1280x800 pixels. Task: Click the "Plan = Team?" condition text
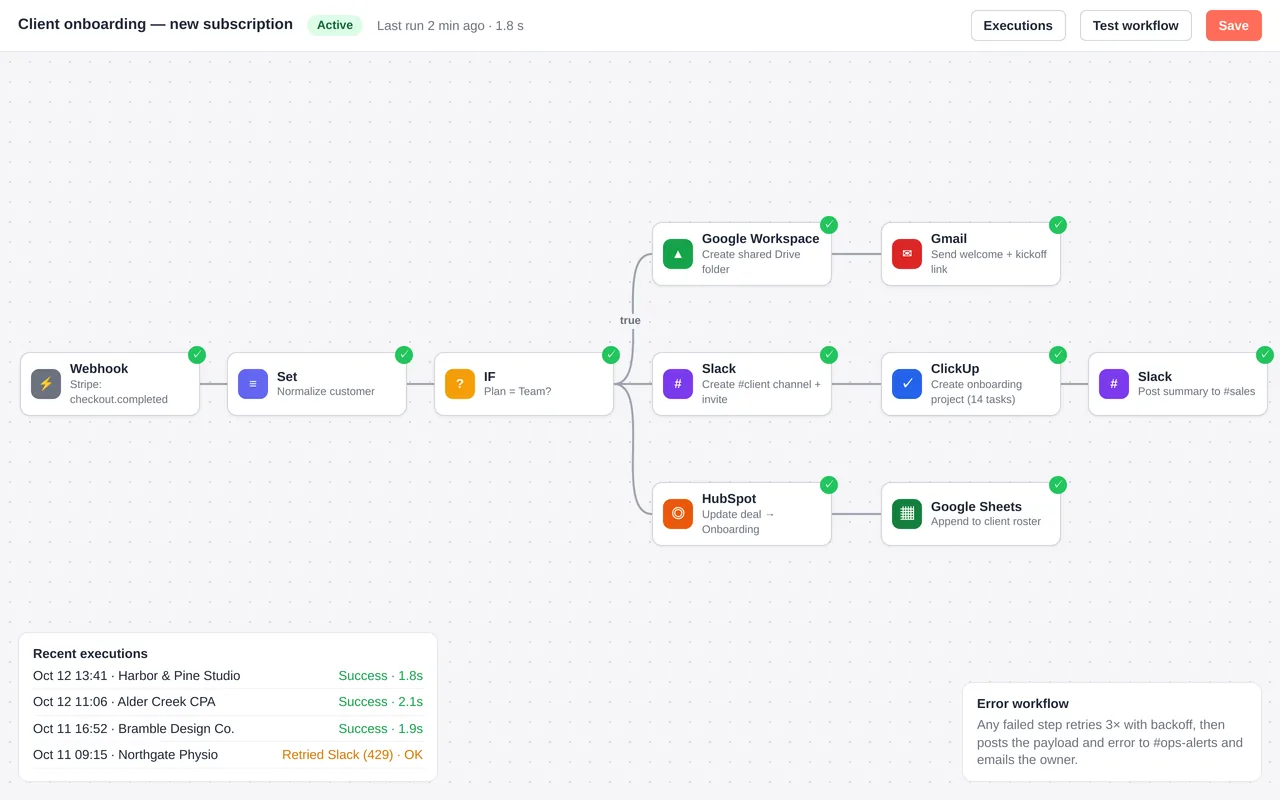click(x=518, y=392)
